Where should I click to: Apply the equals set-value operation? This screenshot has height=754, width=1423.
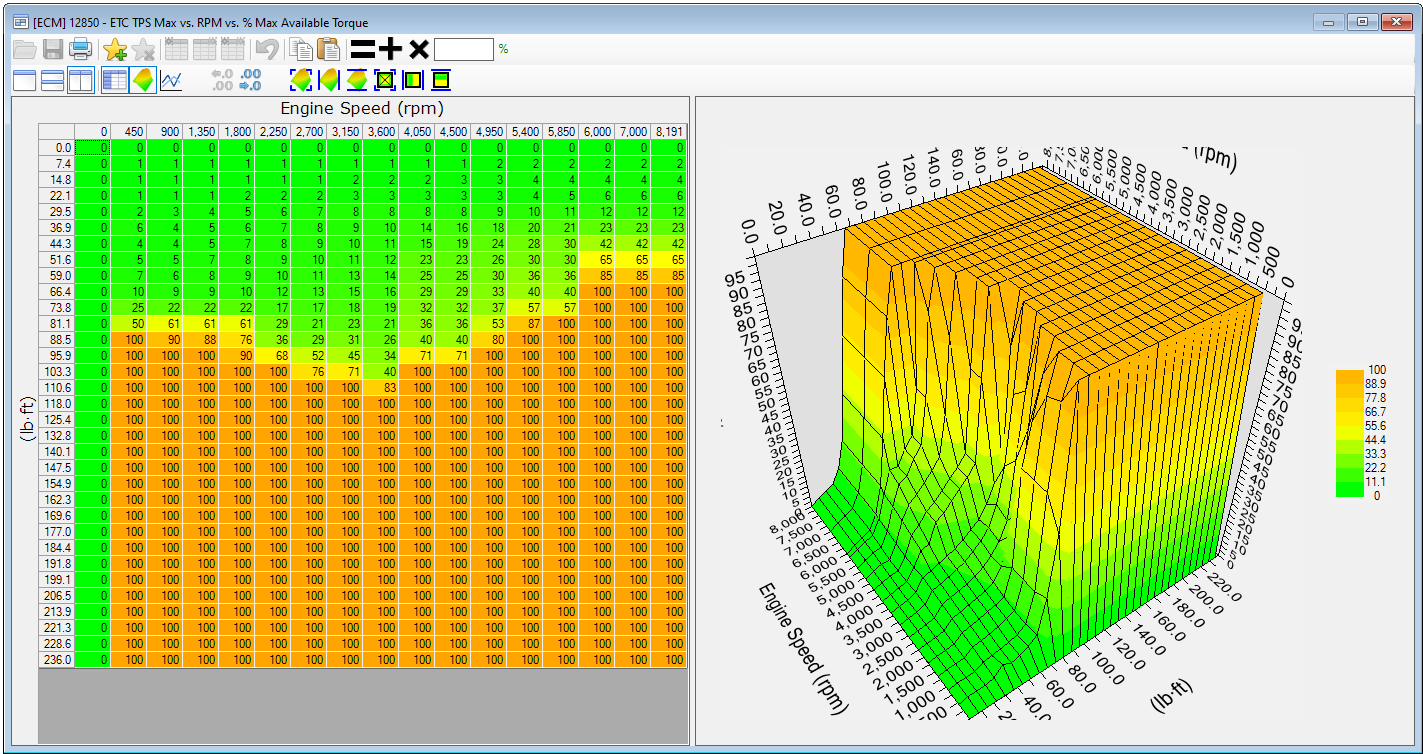click(x=362, y=49)
